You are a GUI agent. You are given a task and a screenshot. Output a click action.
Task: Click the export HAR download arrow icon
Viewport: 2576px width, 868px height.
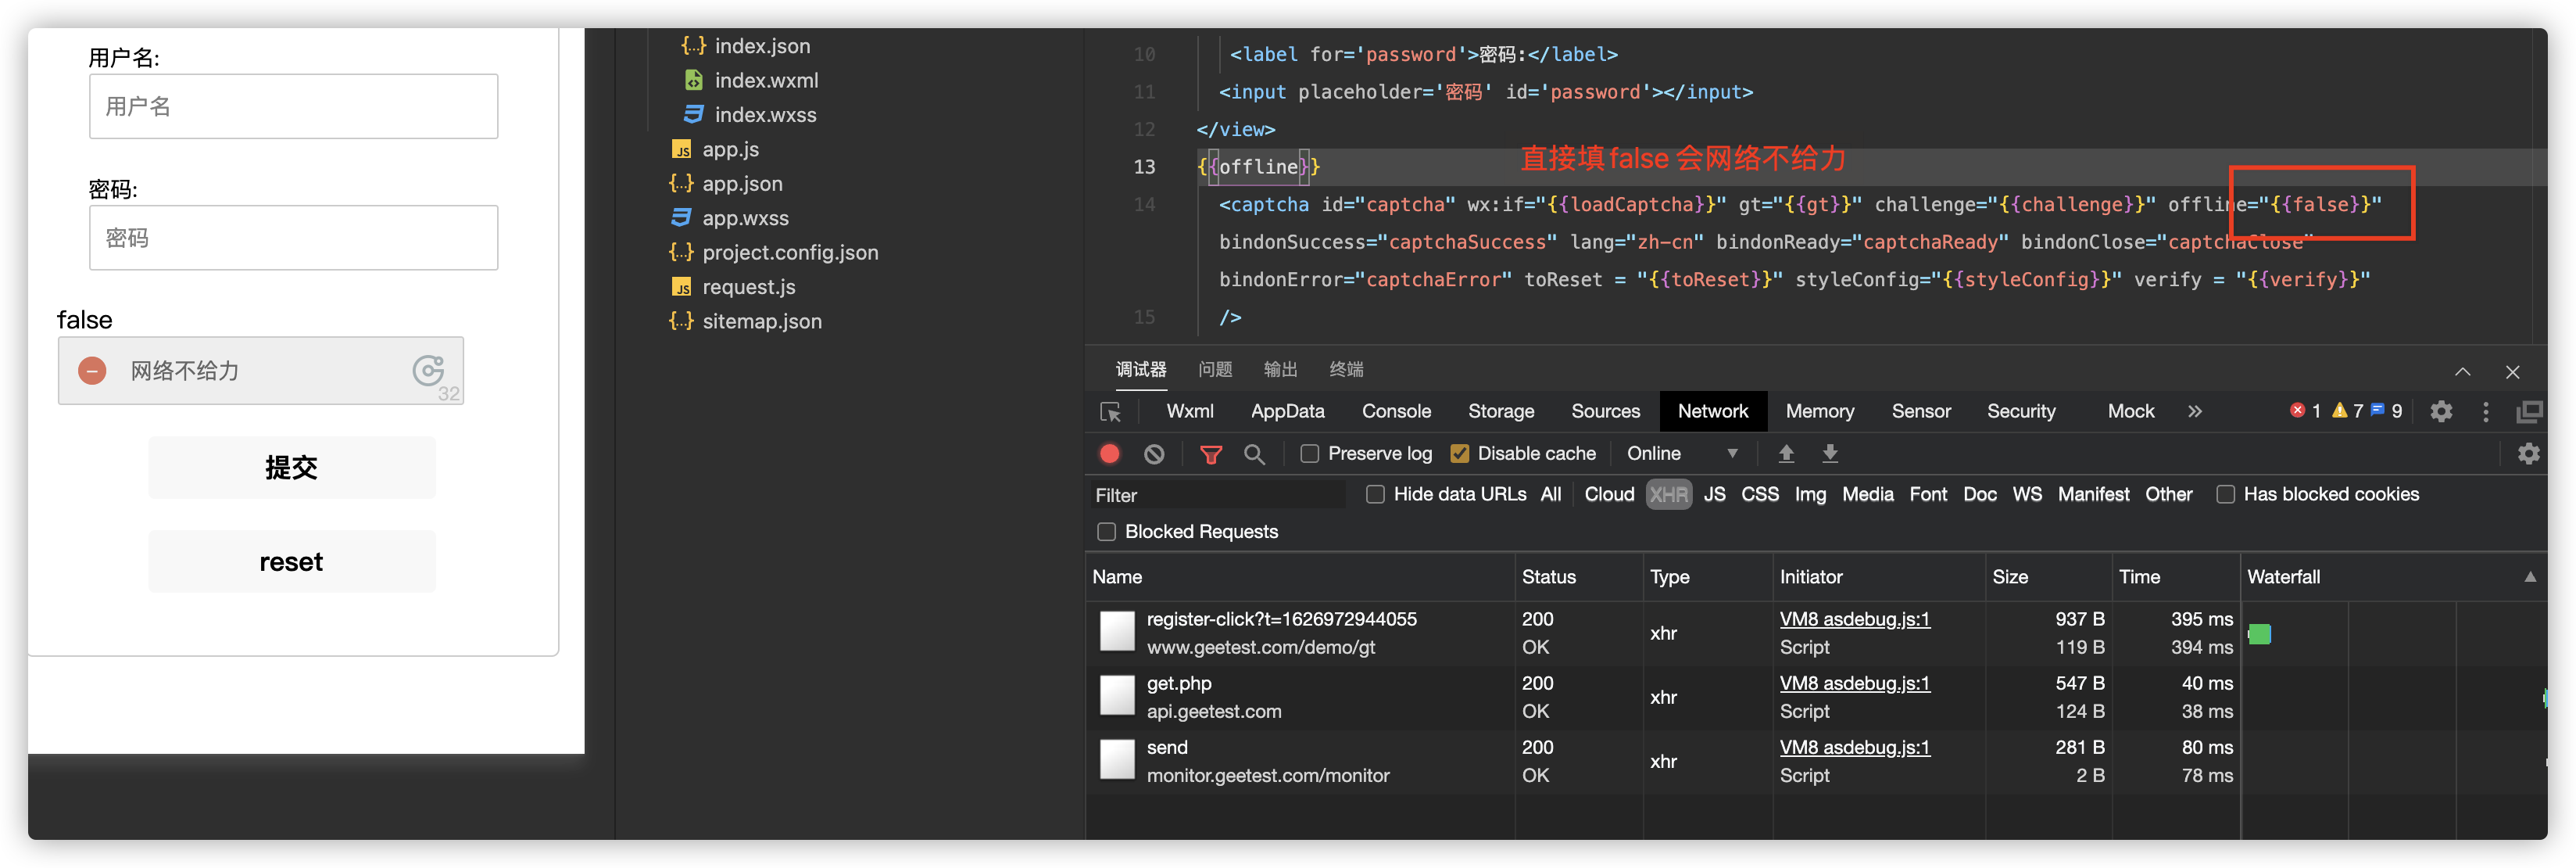(x=1830, y=454)
